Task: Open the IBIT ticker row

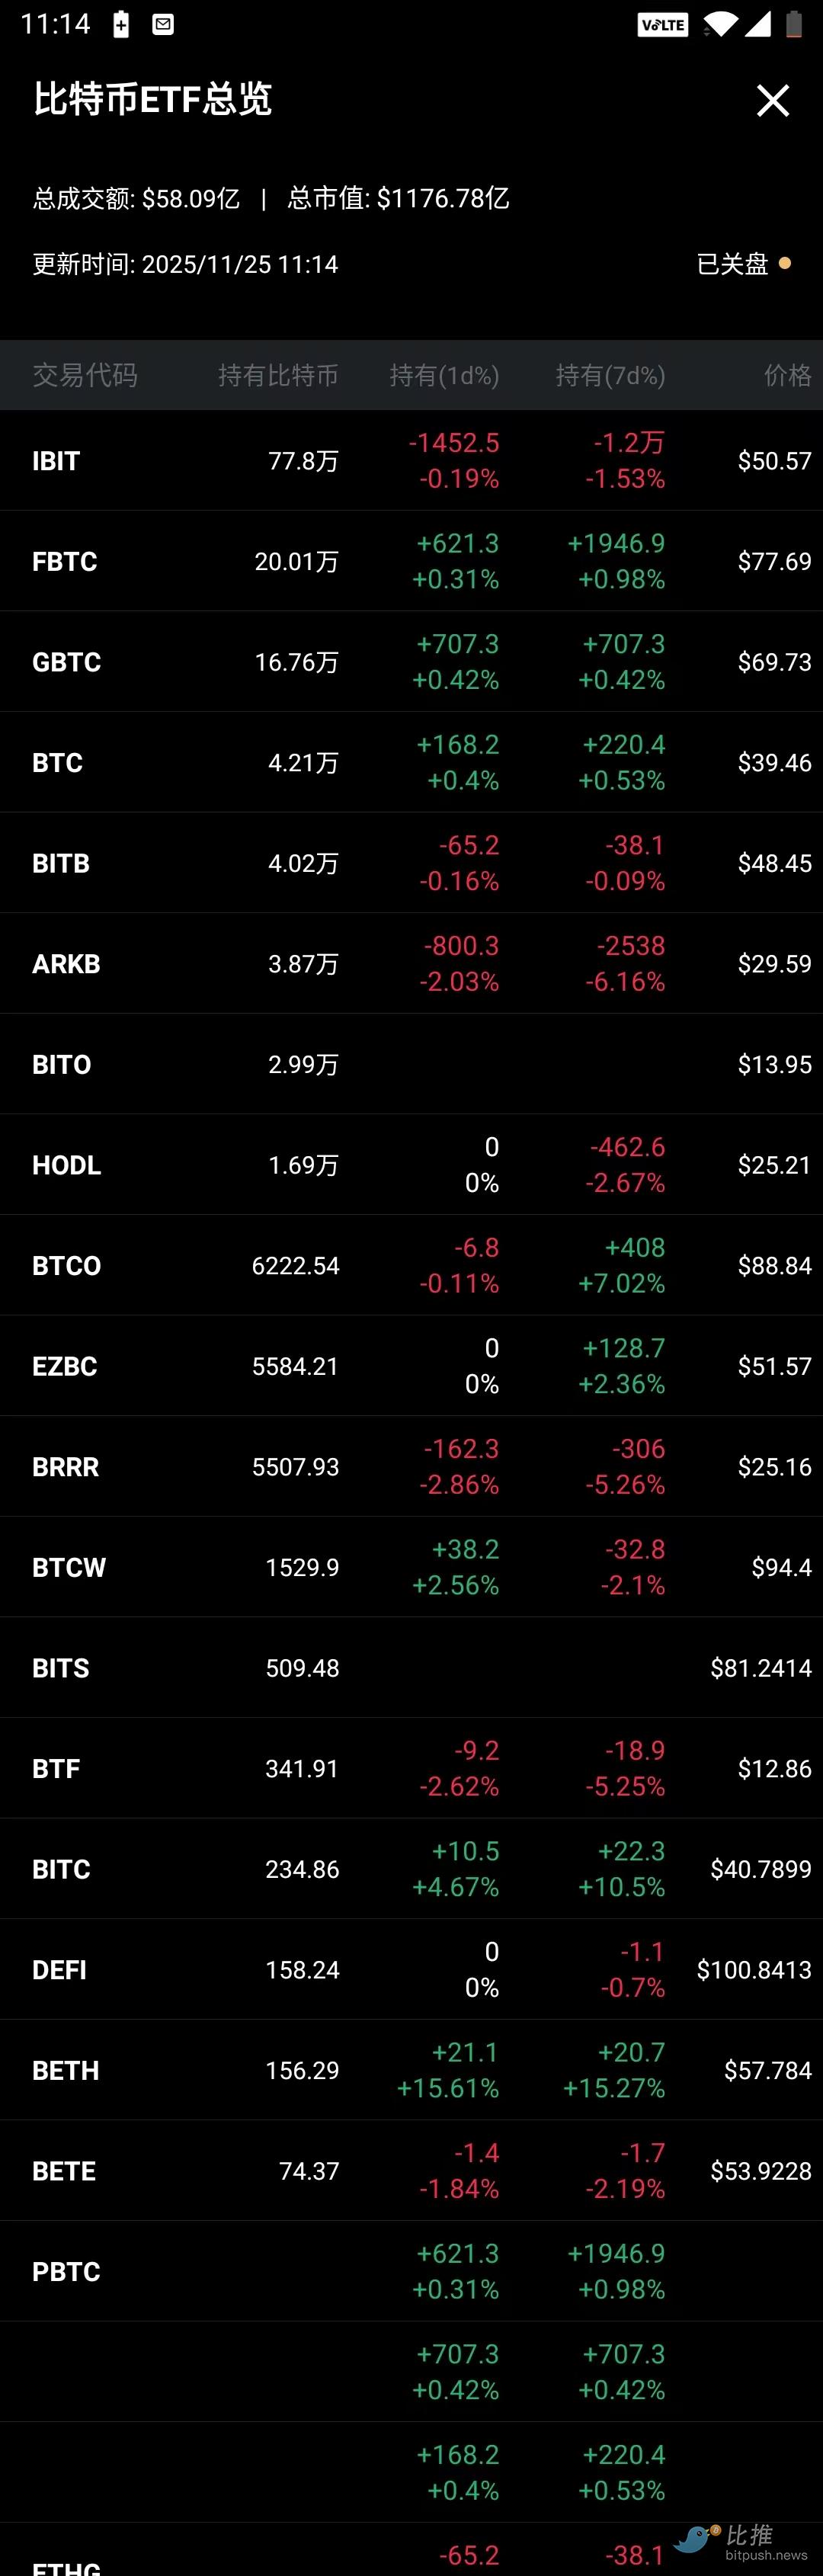Action: tap(56, 461)
